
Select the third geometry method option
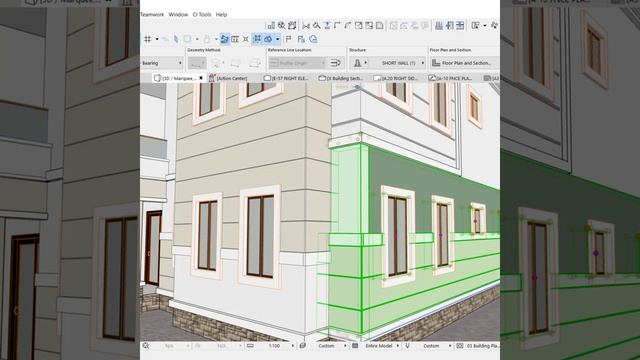236,63
